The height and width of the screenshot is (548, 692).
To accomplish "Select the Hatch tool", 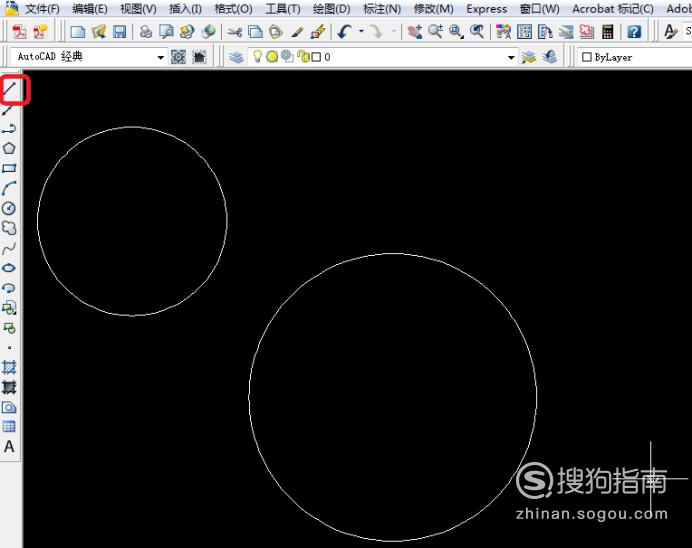I will click(9, 367).
